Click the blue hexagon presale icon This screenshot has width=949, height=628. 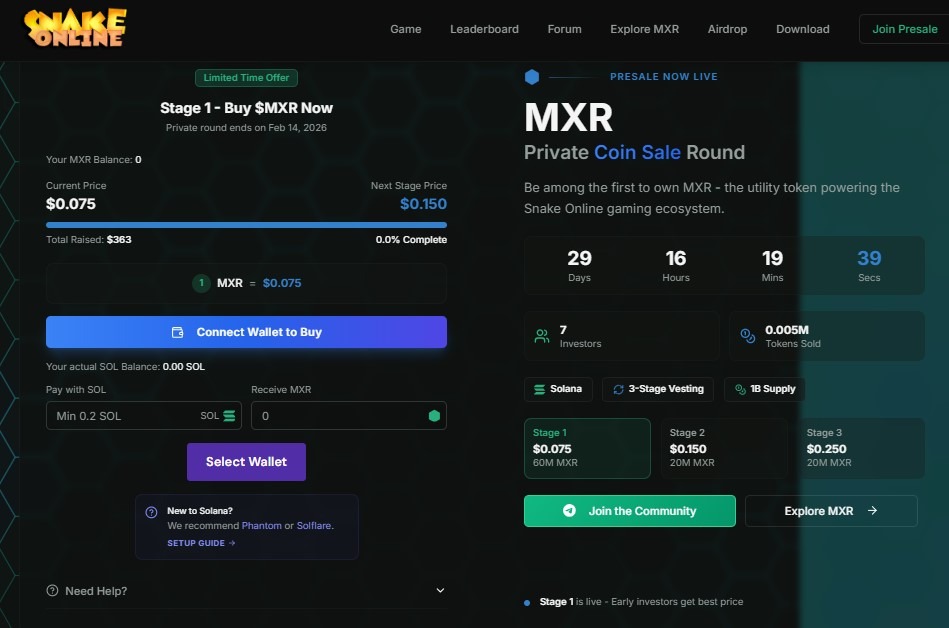(x=532, y=77)
